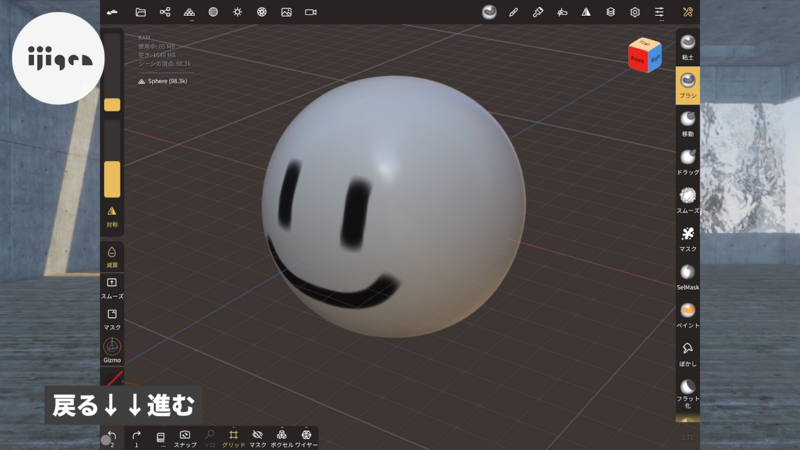The image size is (800, 450).
Task: Open ボクセル voxel remesh option
Action: 282,438
